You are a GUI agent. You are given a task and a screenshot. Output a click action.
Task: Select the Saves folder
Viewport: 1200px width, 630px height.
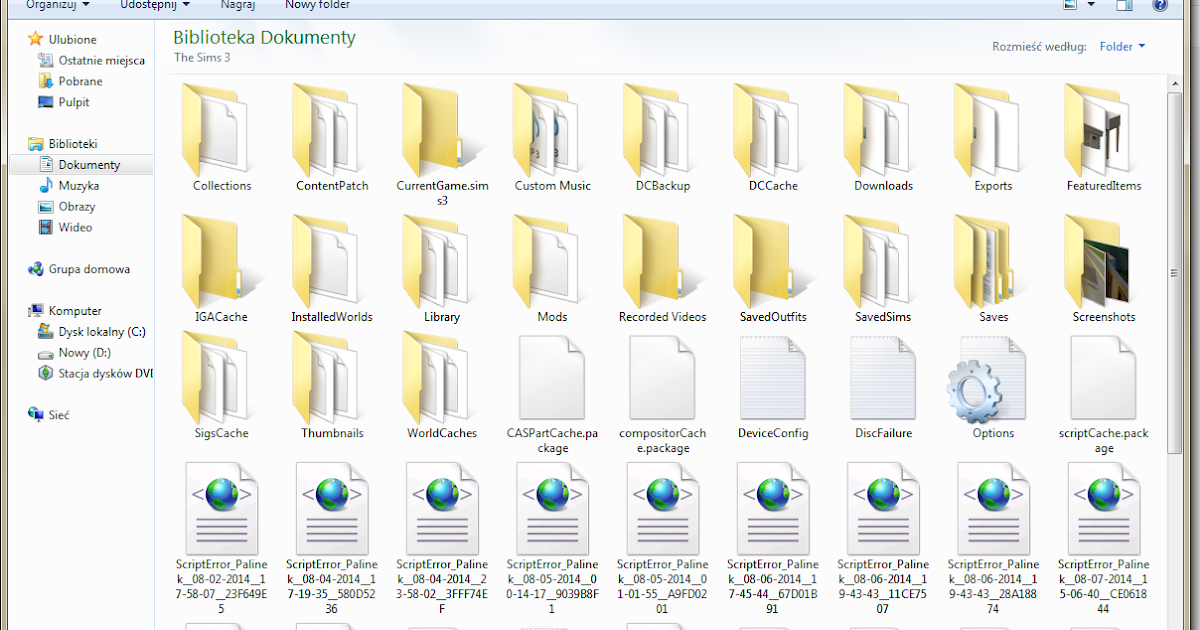pos(993,269)
